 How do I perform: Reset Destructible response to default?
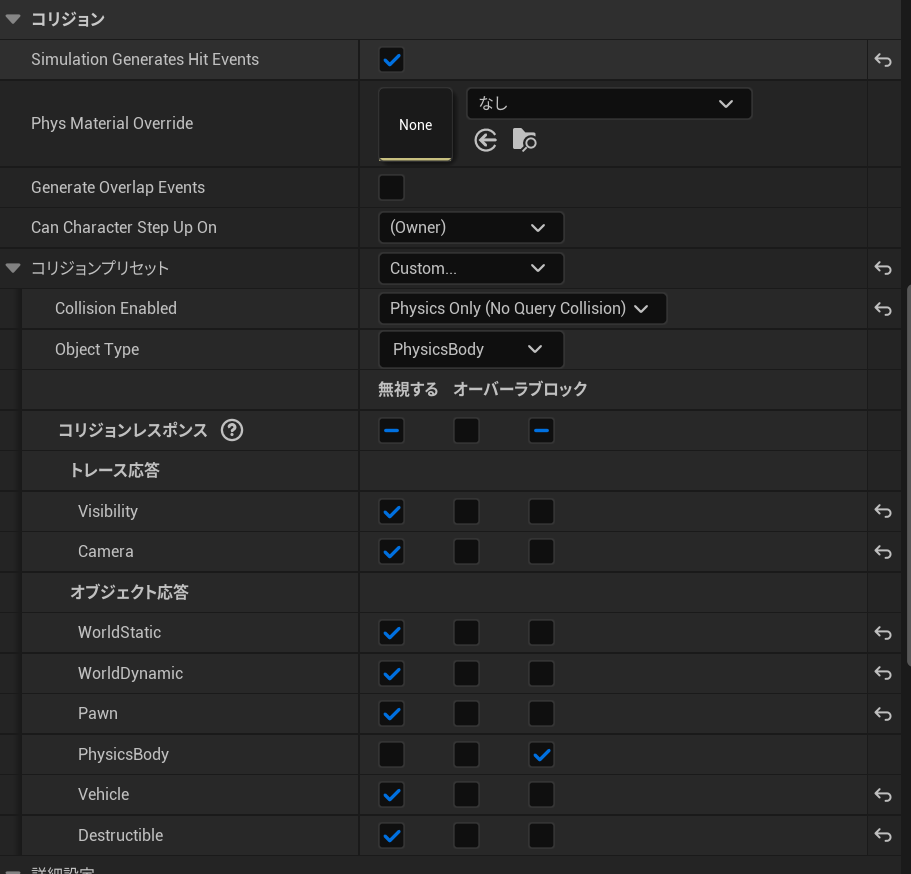[883, 835]
